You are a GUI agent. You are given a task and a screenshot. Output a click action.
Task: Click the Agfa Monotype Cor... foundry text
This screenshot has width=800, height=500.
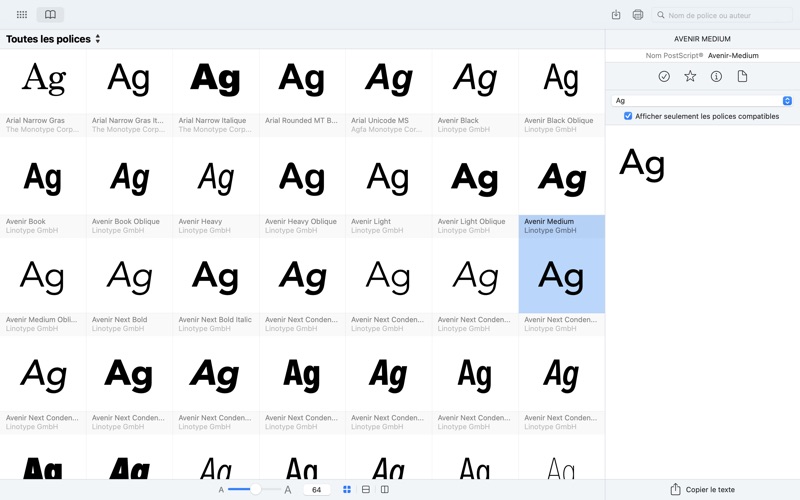(386, 130)
